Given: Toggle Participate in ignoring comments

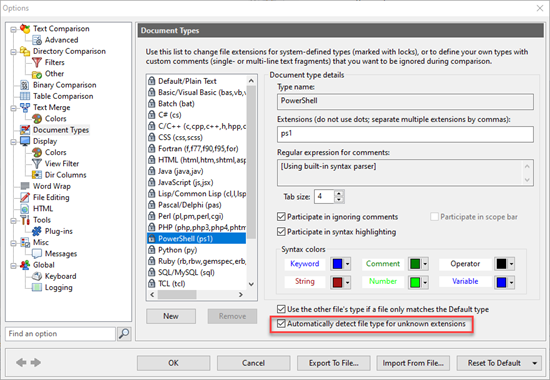Looking at the screenshot, I should click(x=281, y=216).
